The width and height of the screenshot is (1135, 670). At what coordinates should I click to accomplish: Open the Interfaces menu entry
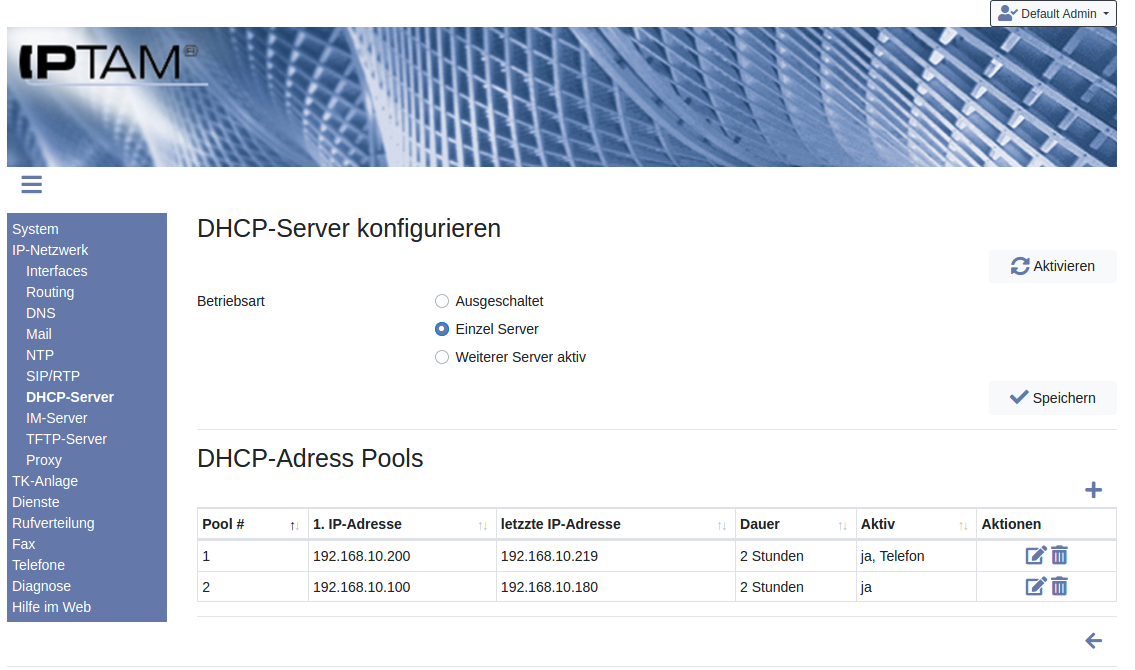[57, 271]
